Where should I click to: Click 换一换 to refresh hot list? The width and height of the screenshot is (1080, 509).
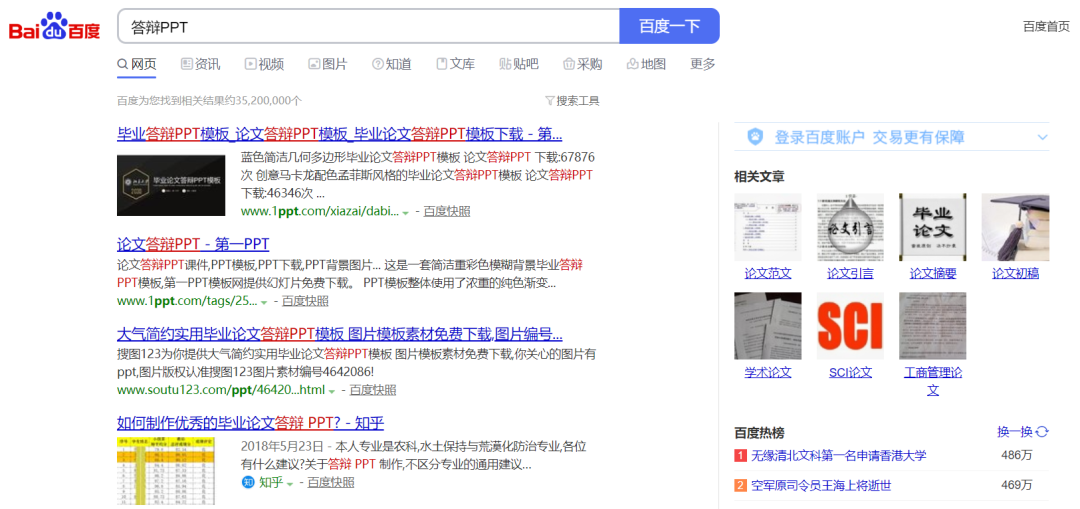tap(1015, 432)
